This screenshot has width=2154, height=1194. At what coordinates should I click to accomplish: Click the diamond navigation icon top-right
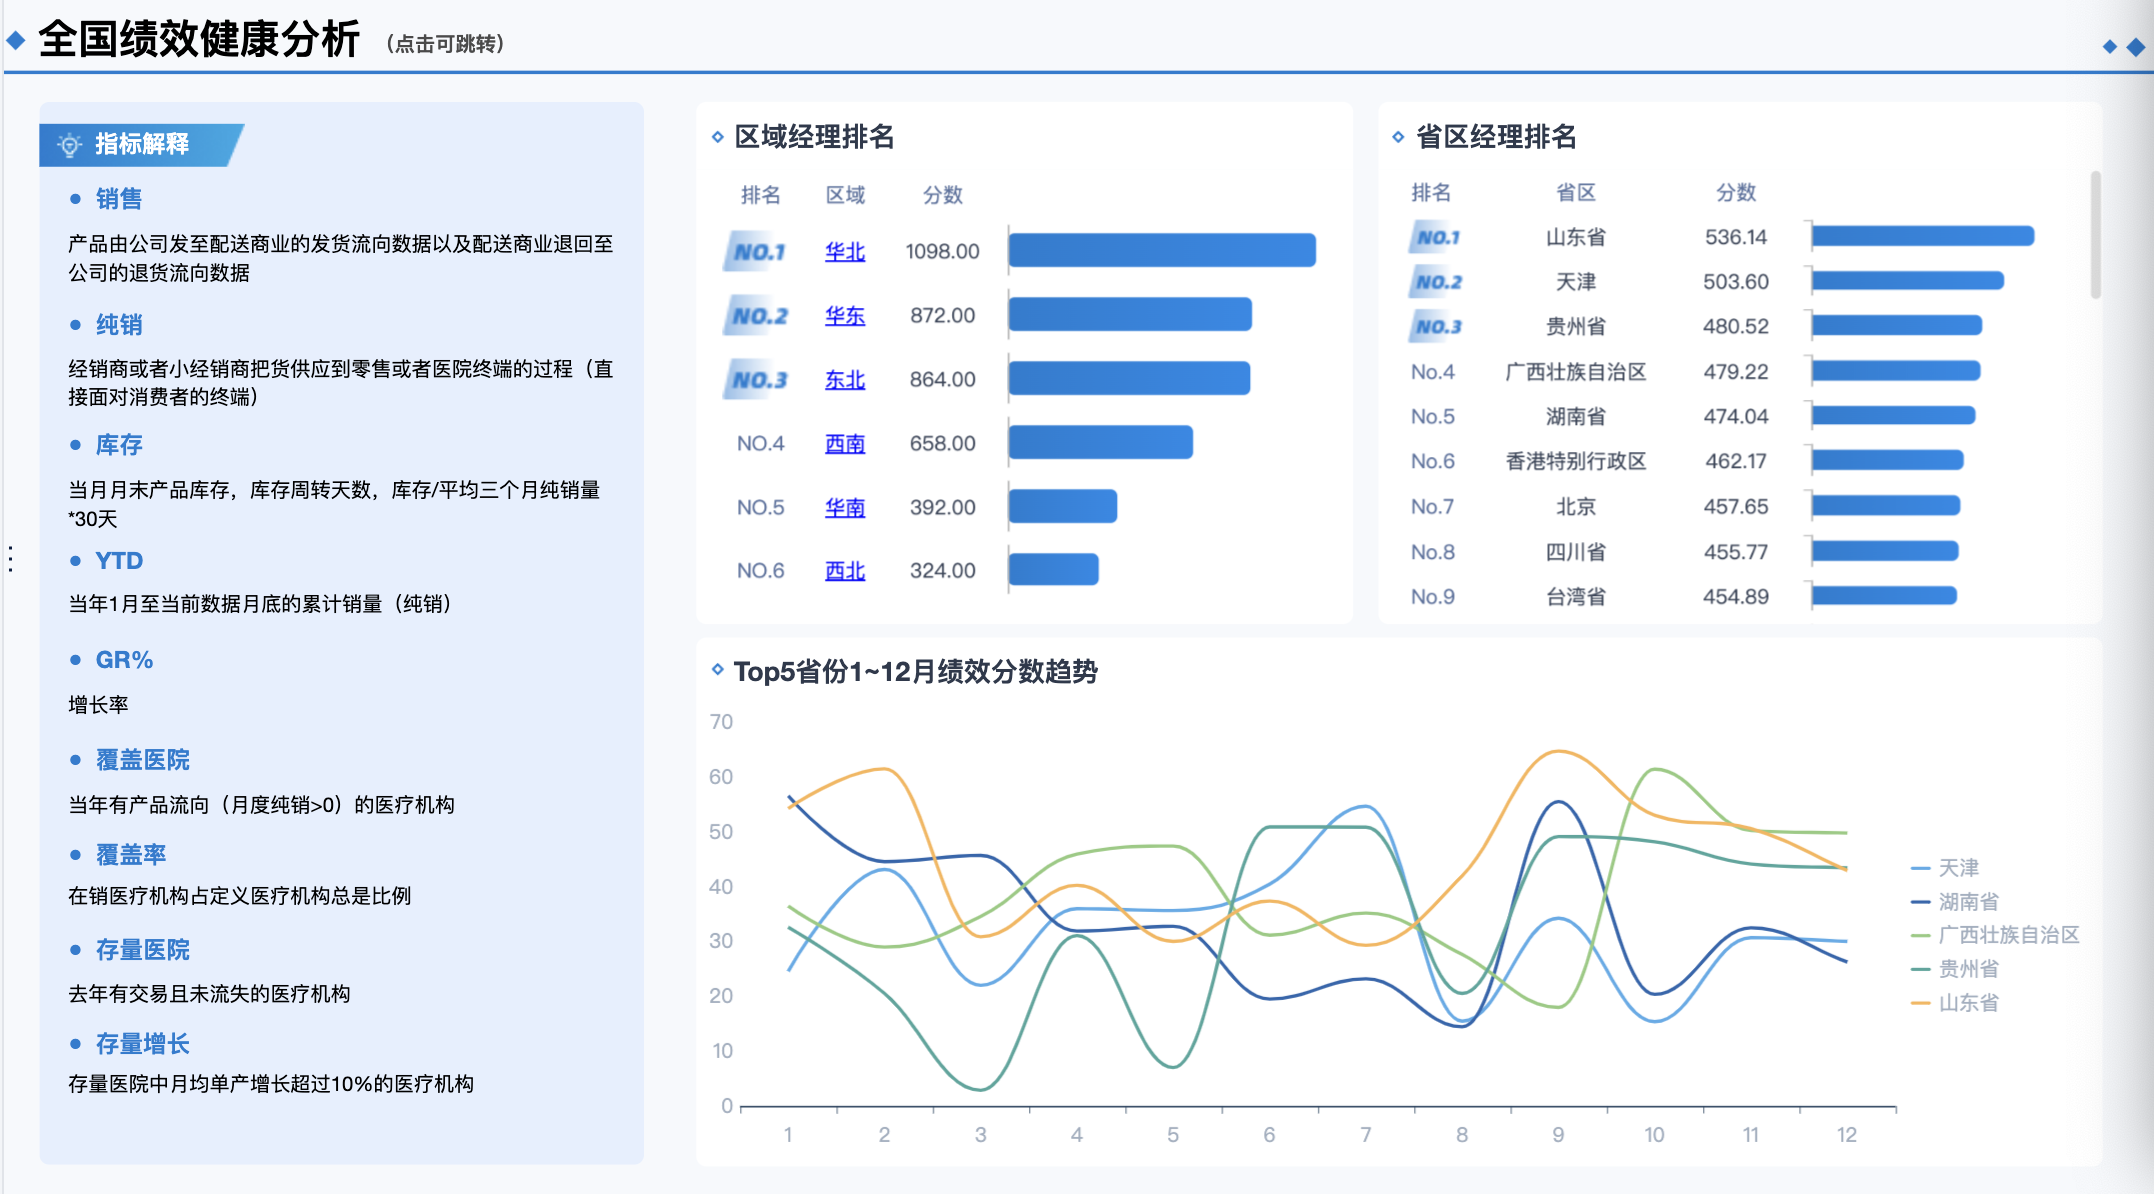2133,46
